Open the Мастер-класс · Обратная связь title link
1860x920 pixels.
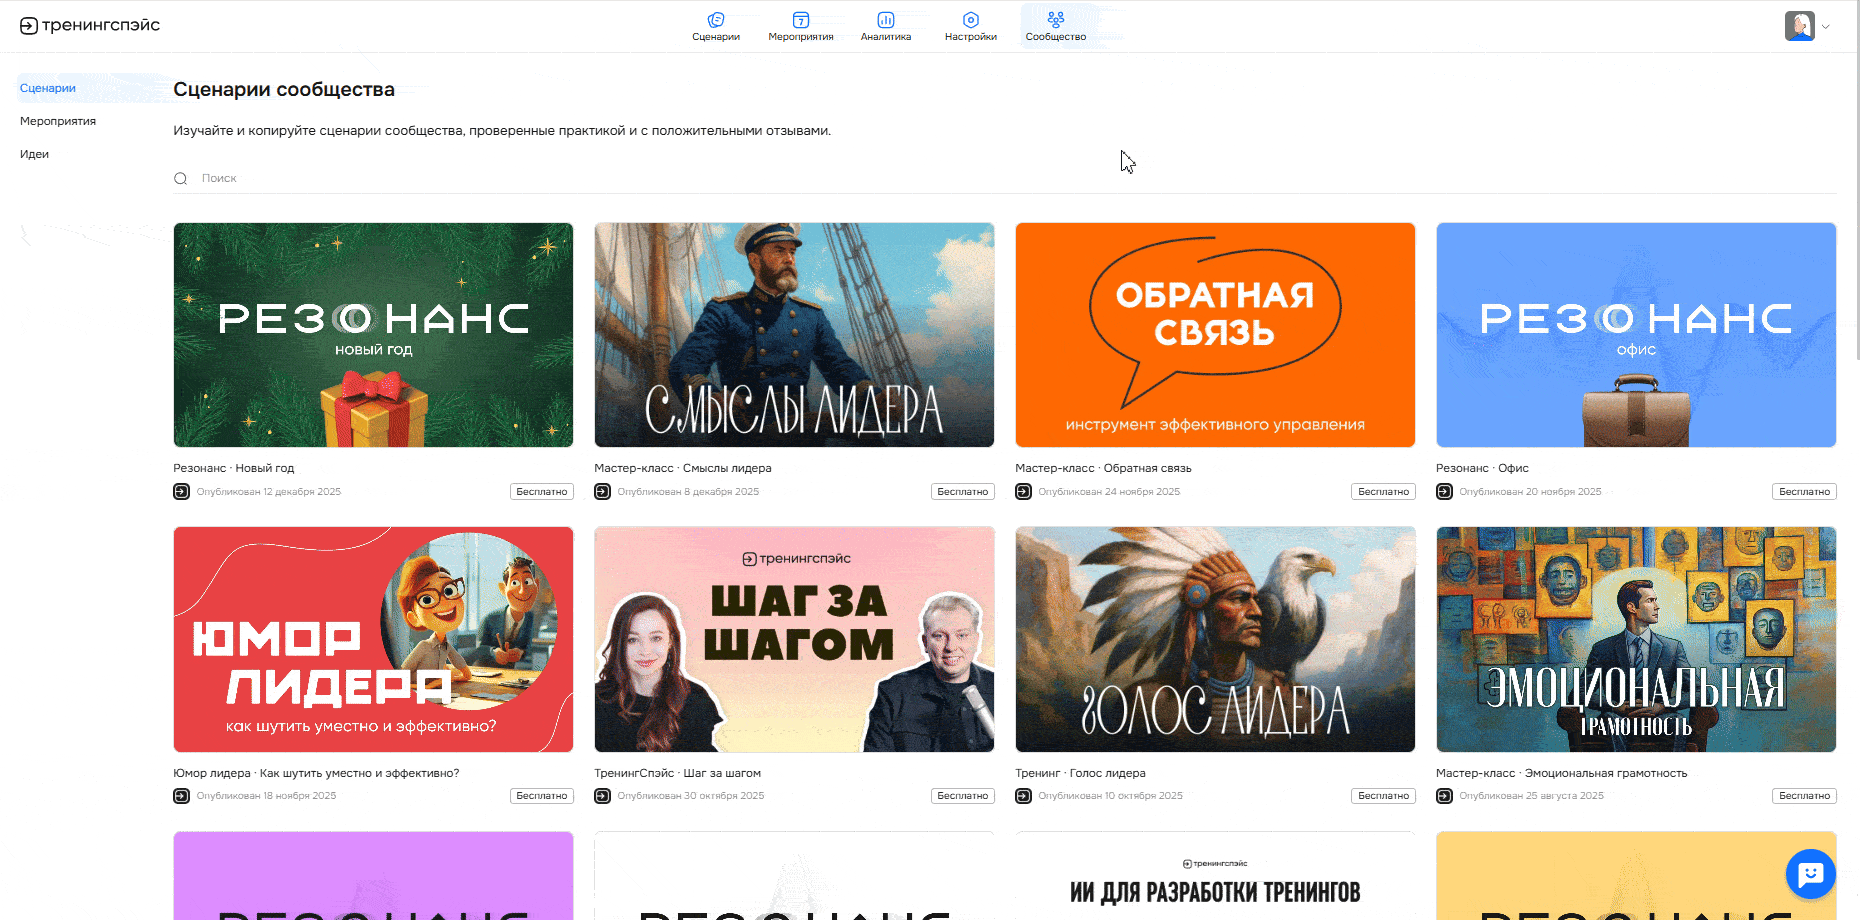(x=1103, y=468)
